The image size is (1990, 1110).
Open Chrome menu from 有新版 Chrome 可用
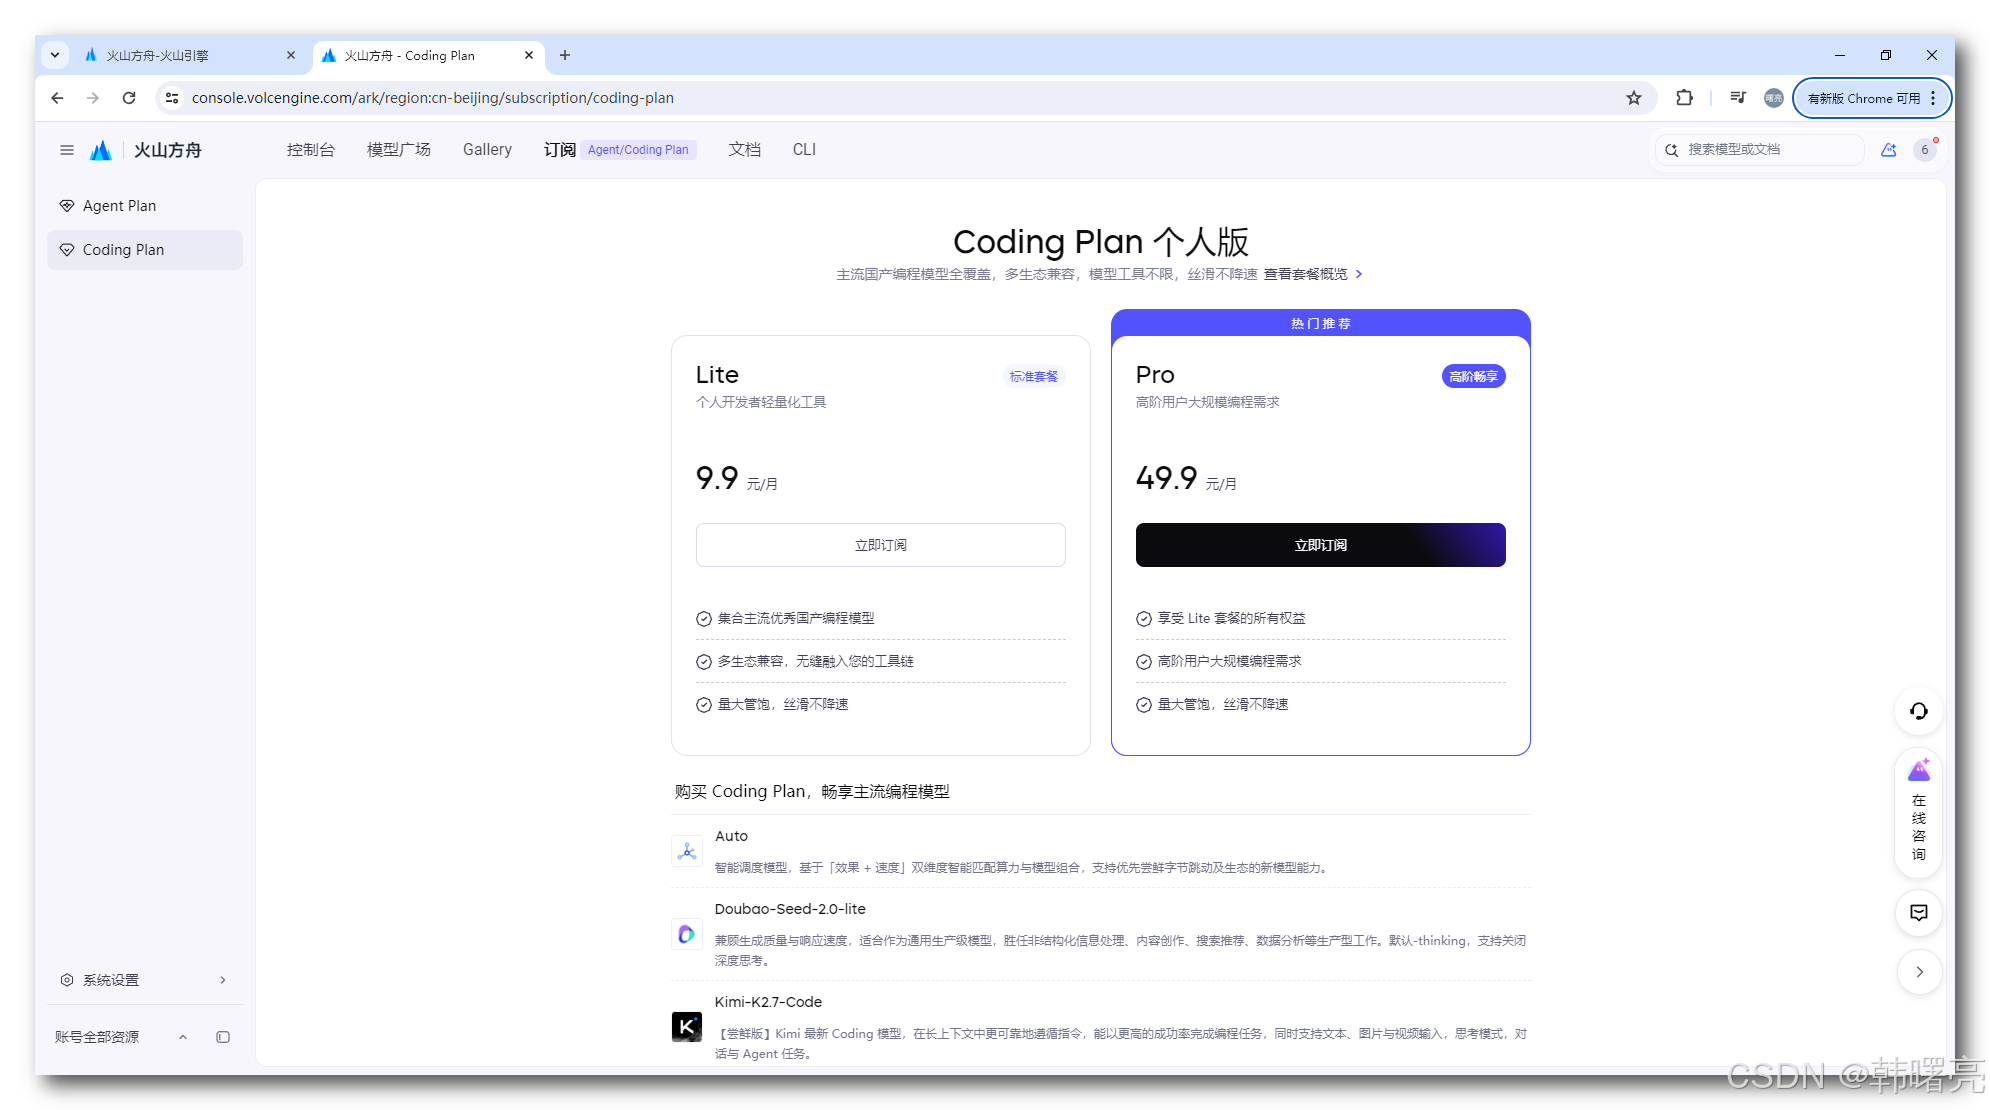point(1872,98)
